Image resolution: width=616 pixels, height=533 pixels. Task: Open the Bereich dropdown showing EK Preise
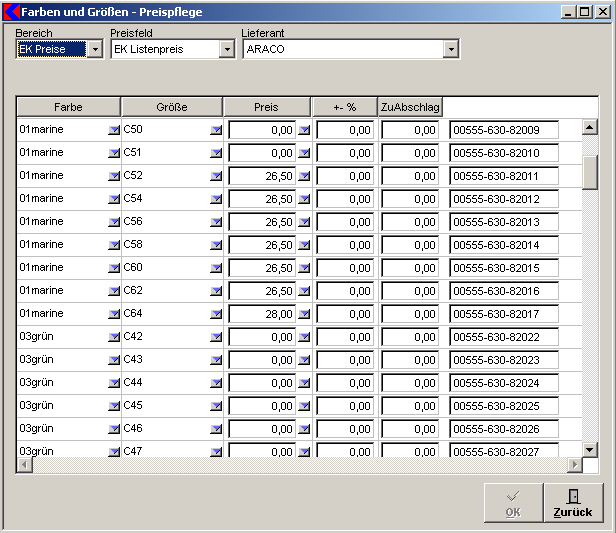coord(95,49)
